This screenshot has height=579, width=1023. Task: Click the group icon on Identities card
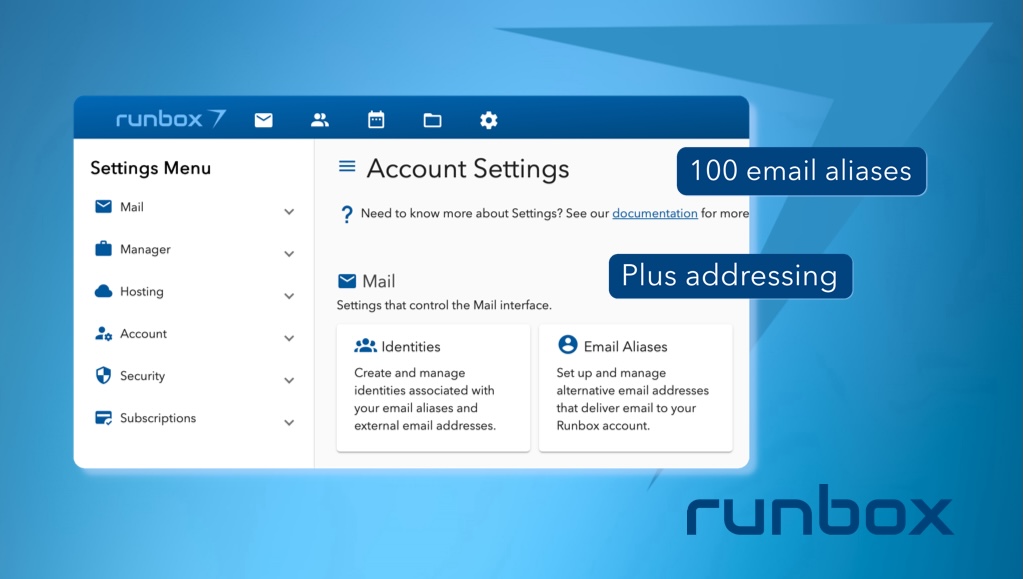(365, 346)
